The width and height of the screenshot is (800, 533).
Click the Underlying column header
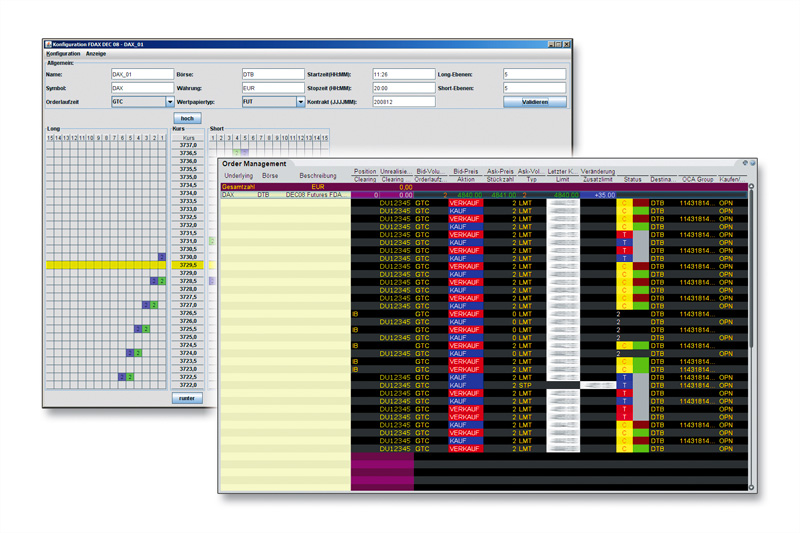coord(238,175)
